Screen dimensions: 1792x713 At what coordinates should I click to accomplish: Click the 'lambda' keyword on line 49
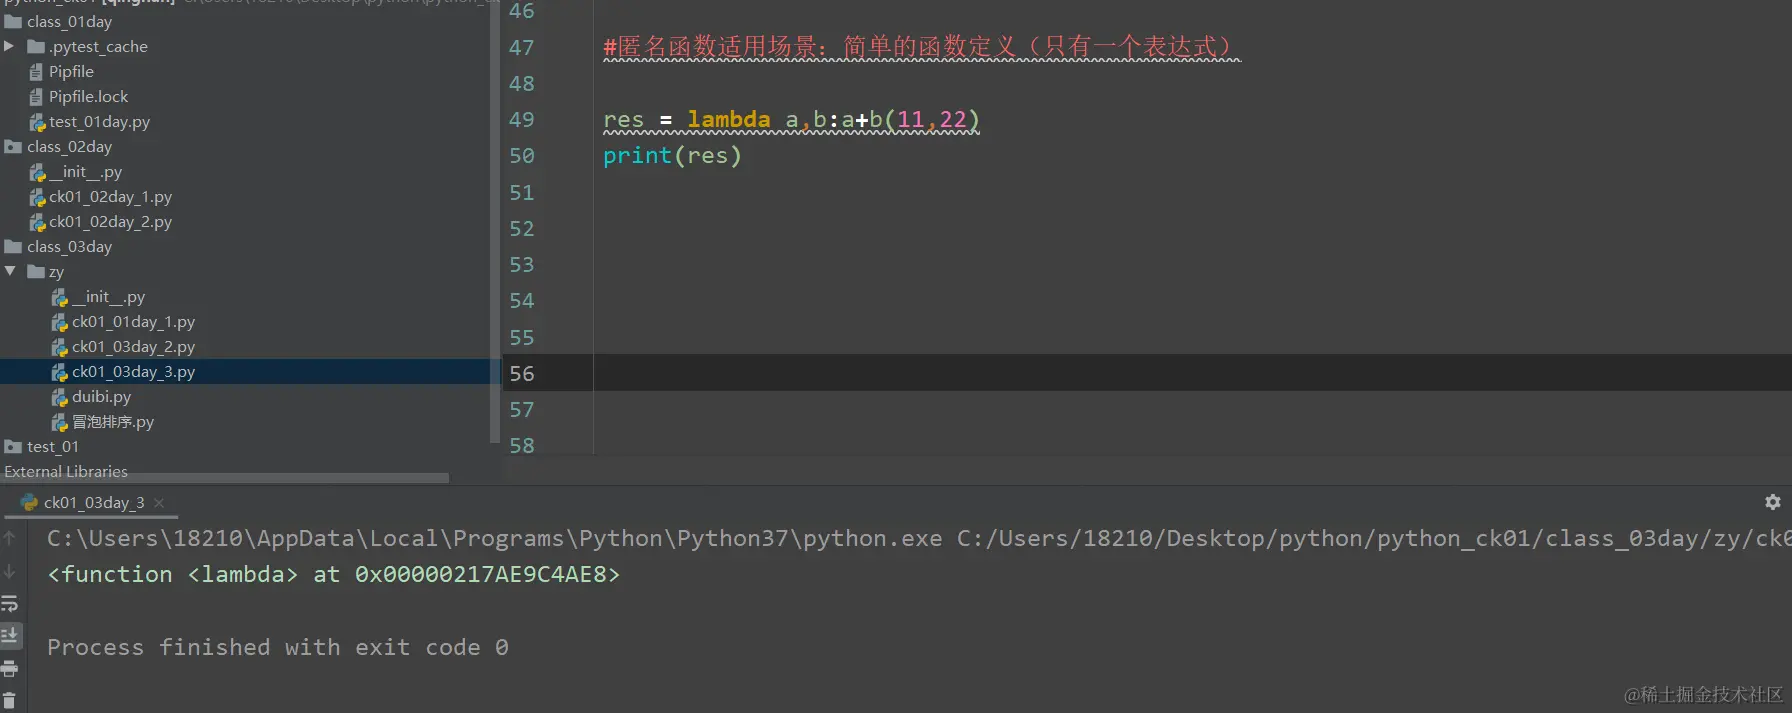(x=728, y=119)
